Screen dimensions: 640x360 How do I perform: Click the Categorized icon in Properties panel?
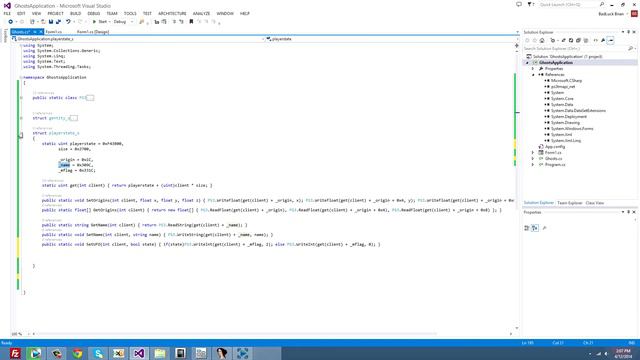(x=527, y=228)
